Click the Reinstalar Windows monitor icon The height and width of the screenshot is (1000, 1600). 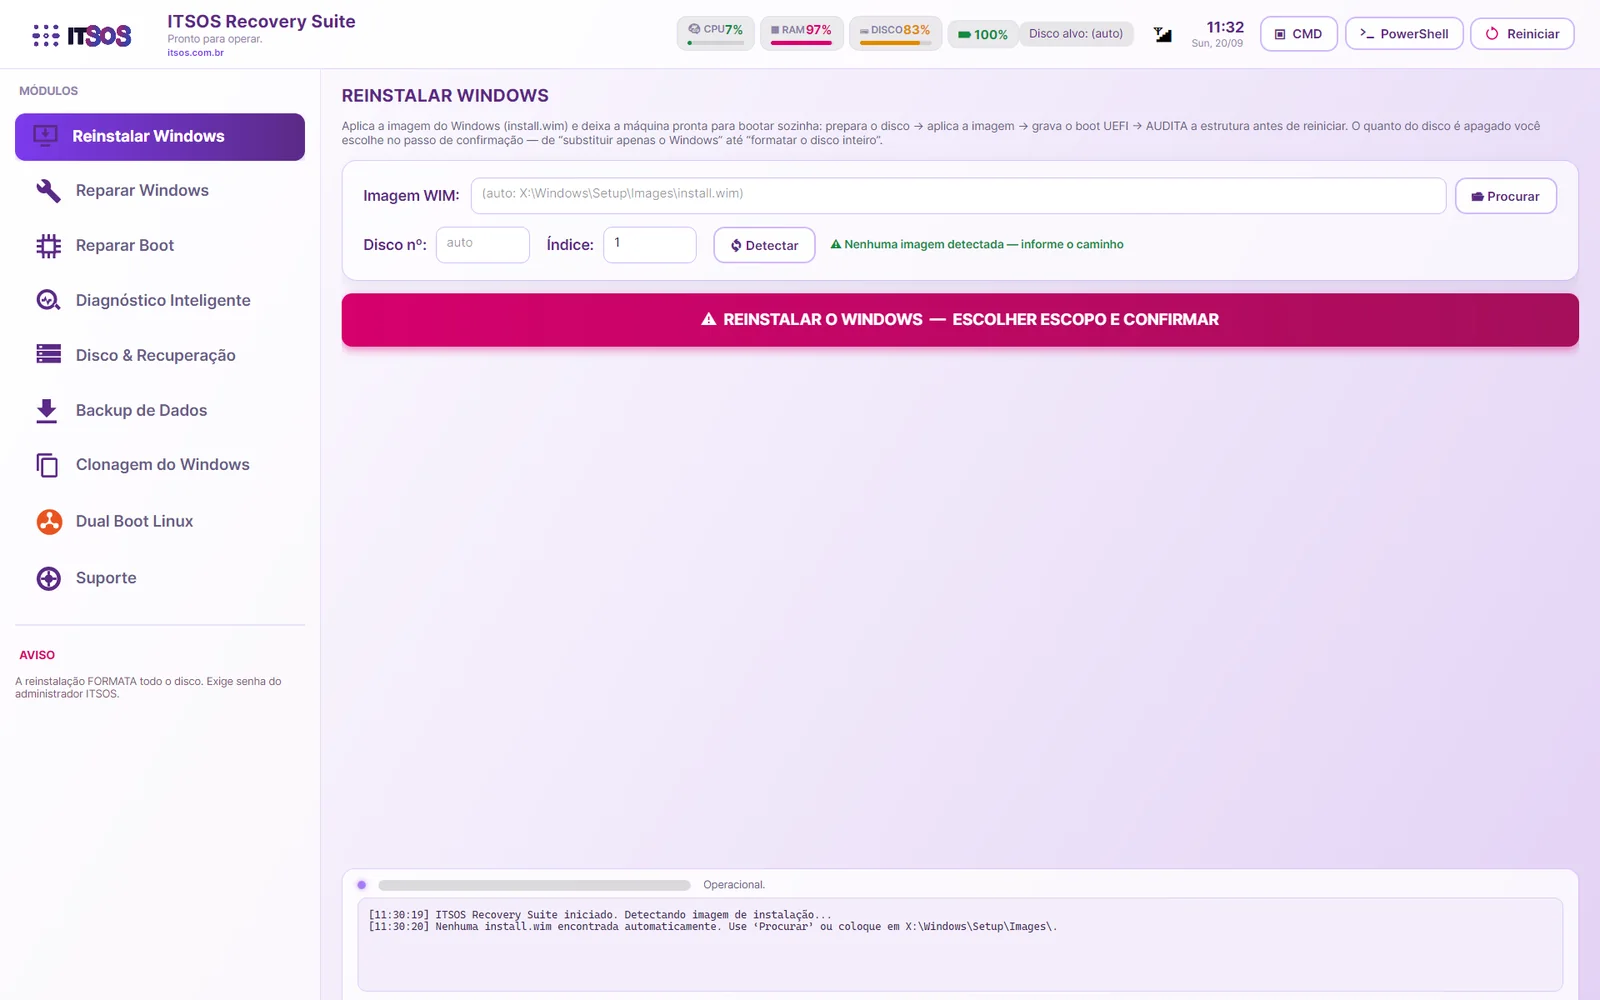pos(45,136)
